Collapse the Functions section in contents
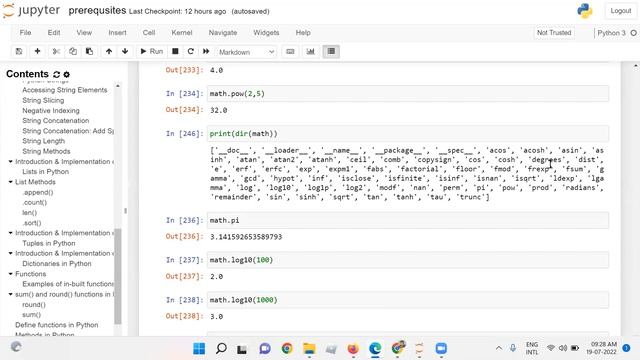The height and width of the screenshot is (360, 640). click(x=11, y=274)
